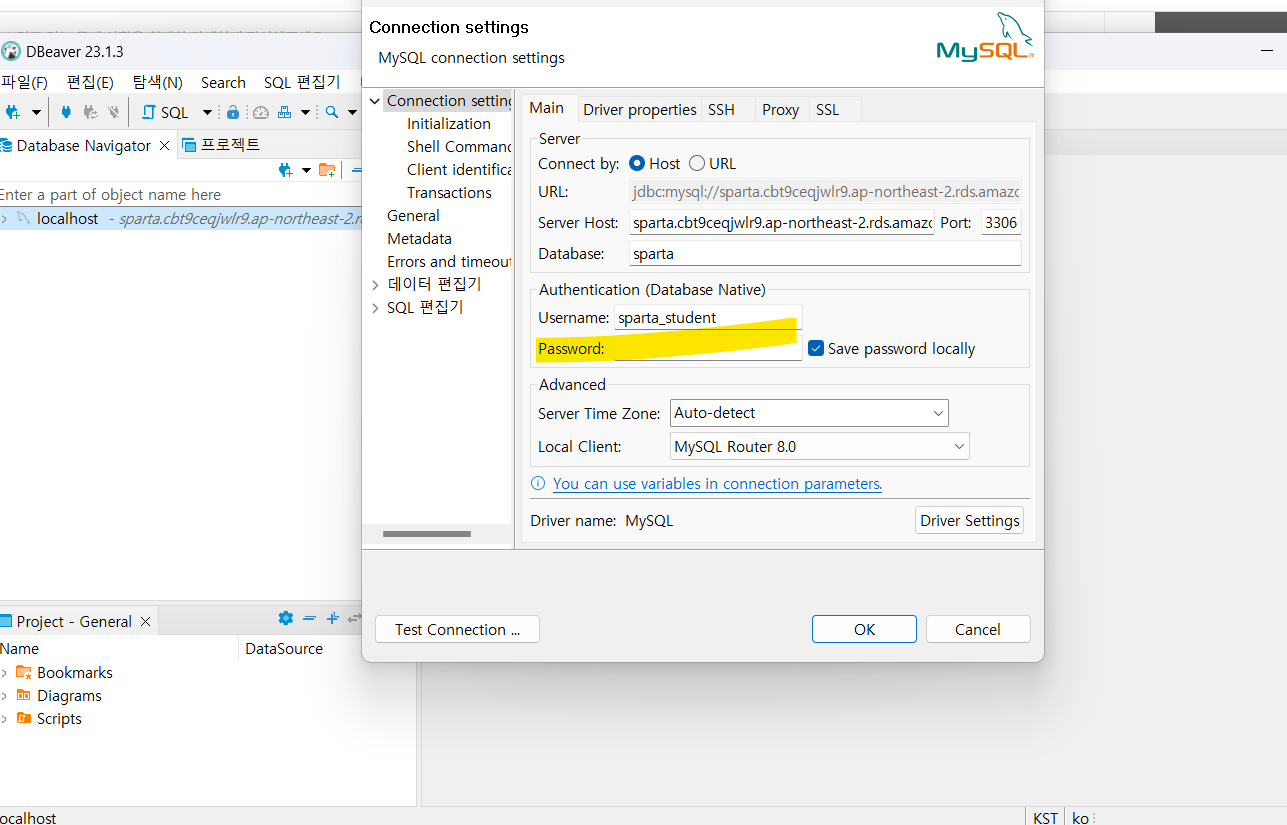
Task: Click the blue padlock icon in toolbar
Action: [x=233, y=112]
